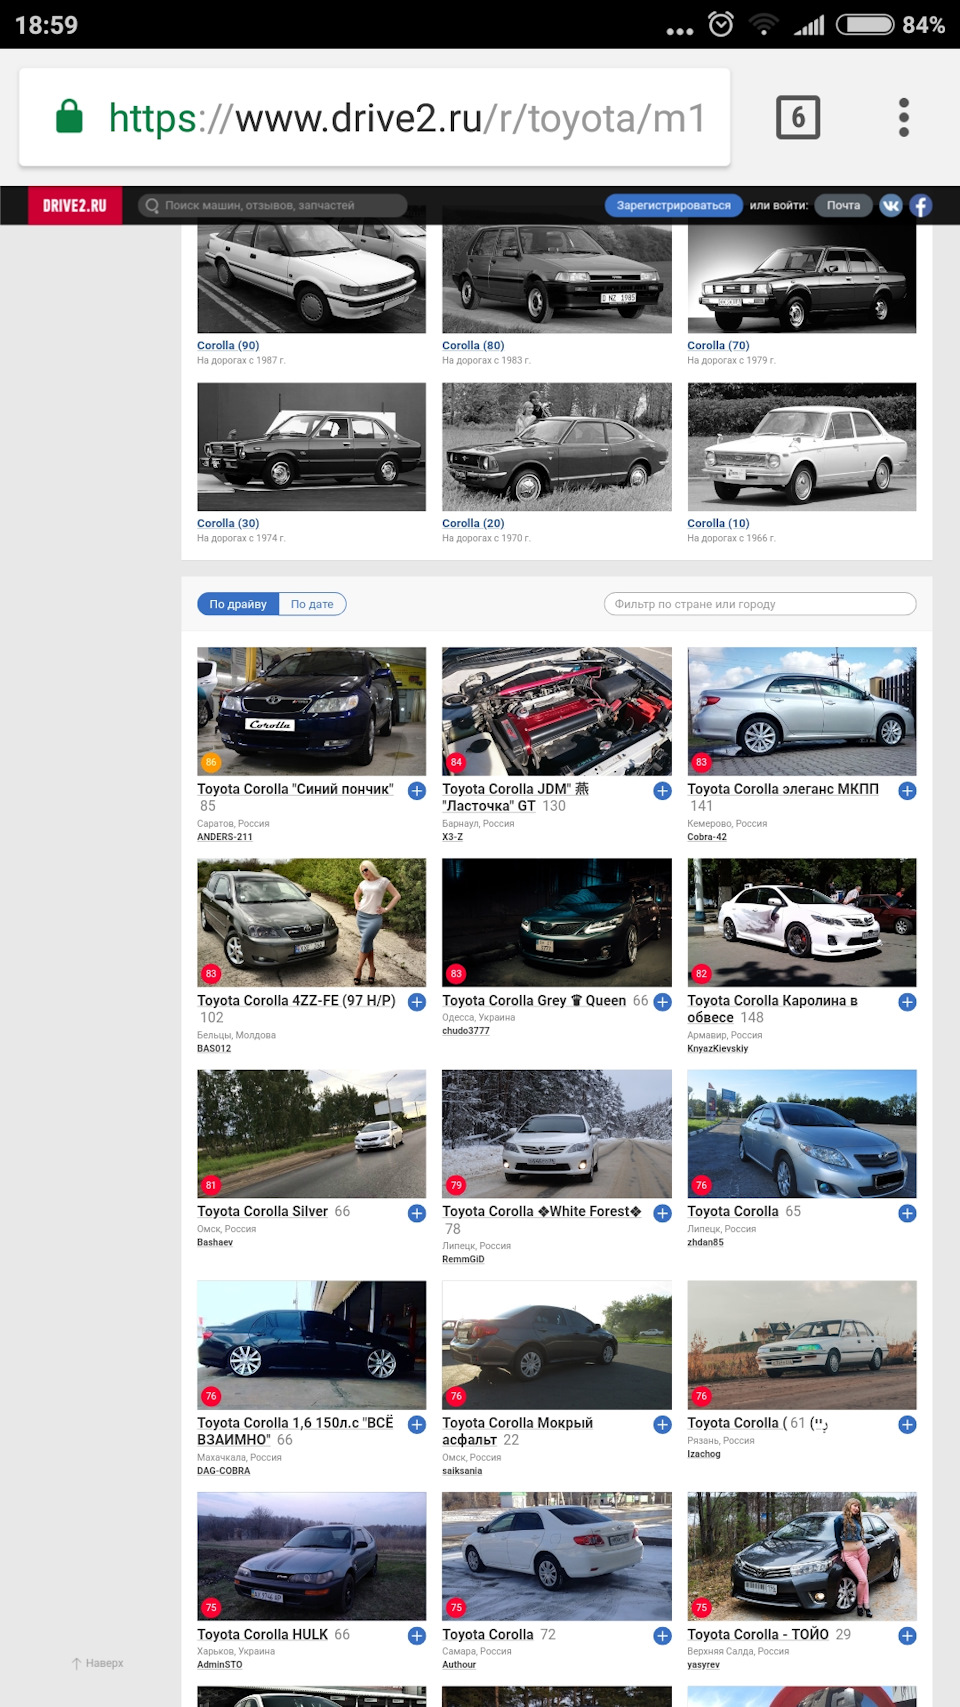Log in with the VK icon

click(891, 205)
